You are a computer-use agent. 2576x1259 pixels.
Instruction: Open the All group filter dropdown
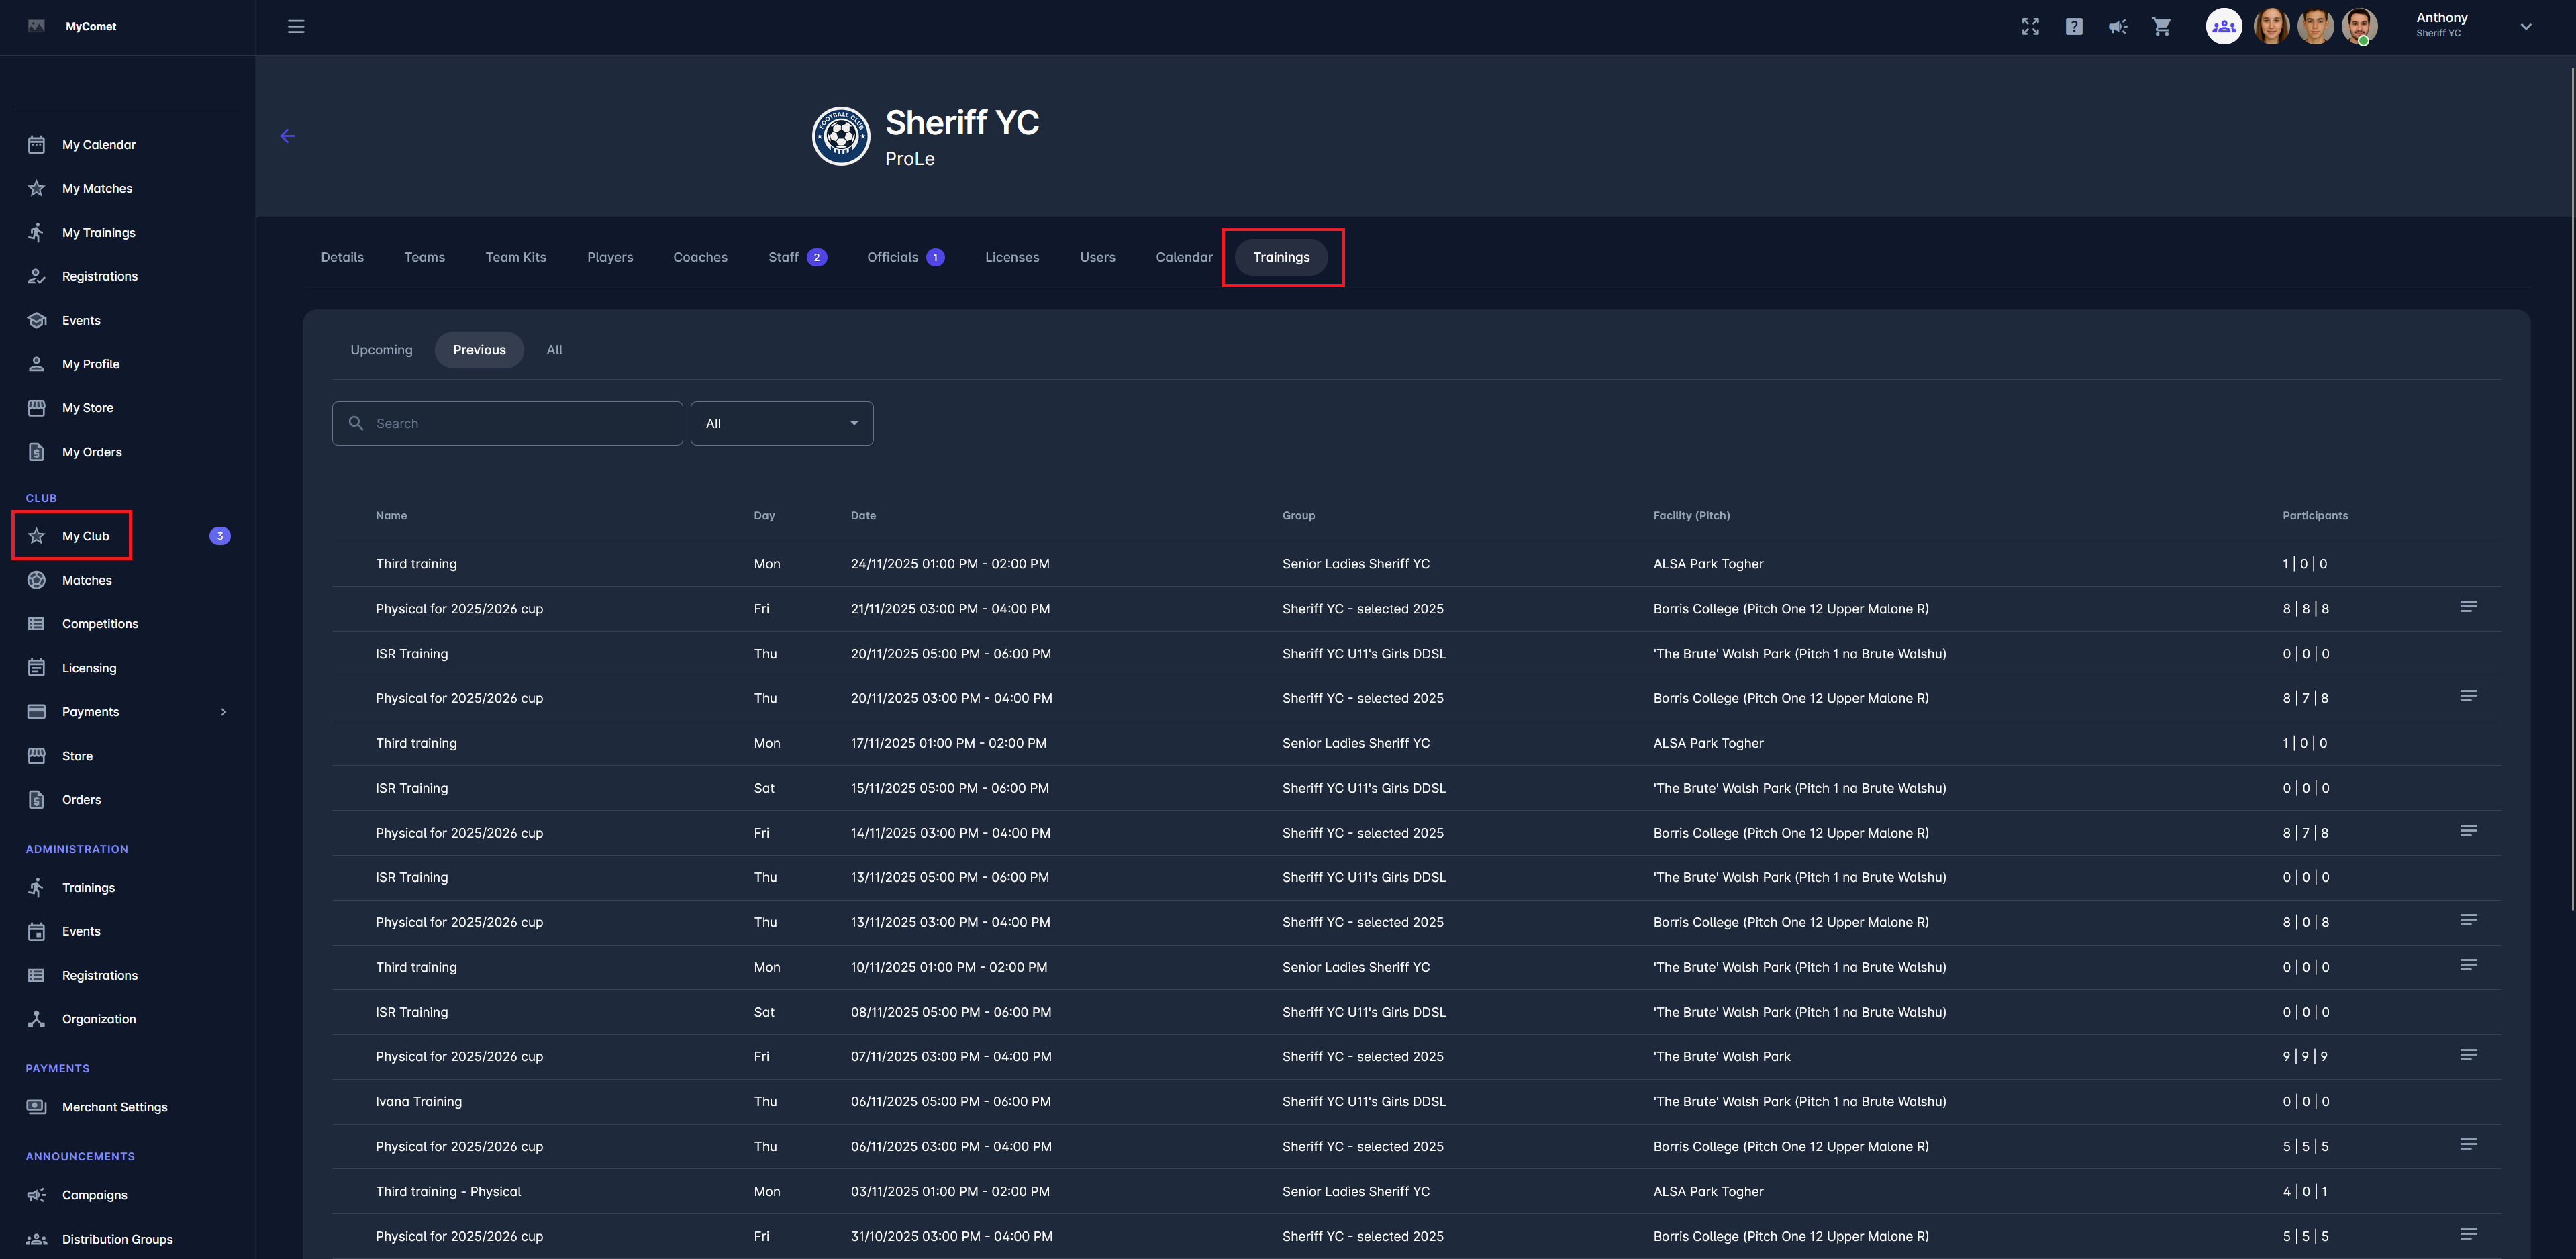[781, 424]
